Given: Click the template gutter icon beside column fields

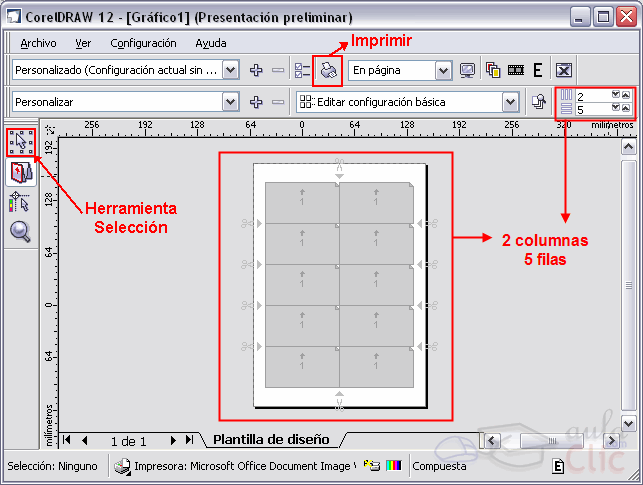Looking at the screenshot, I should point(539,102).
